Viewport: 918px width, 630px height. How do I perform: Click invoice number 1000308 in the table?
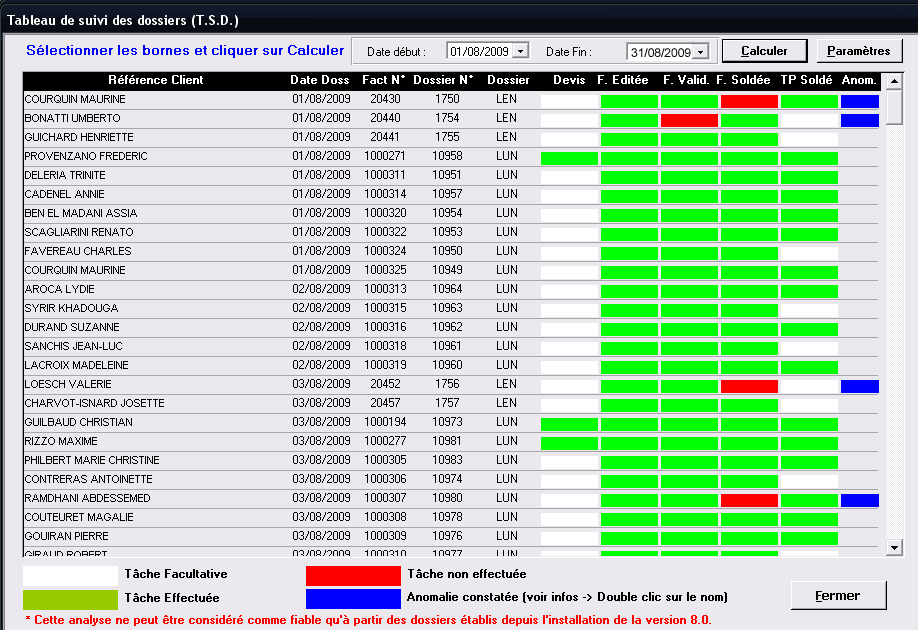point(385,517)
